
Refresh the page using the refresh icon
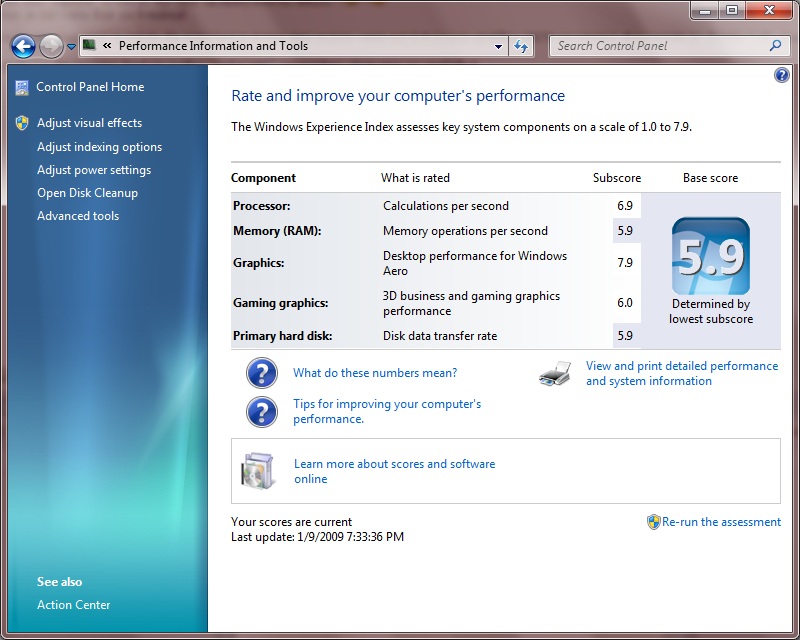pyautogui.click(x=521, y=46)
